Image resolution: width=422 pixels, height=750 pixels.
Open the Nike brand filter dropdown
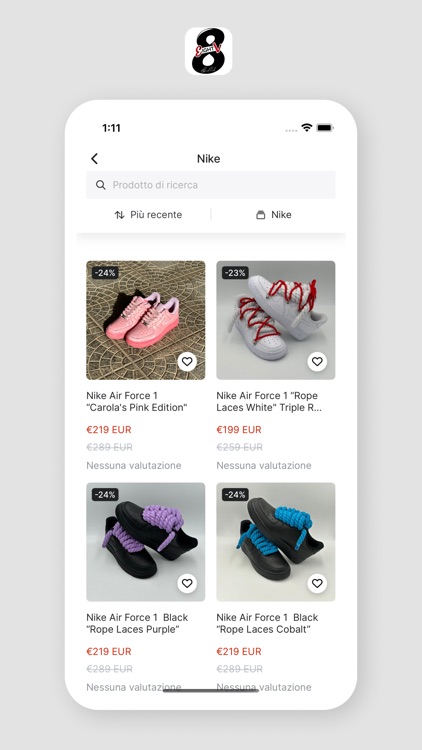(274, 215)
